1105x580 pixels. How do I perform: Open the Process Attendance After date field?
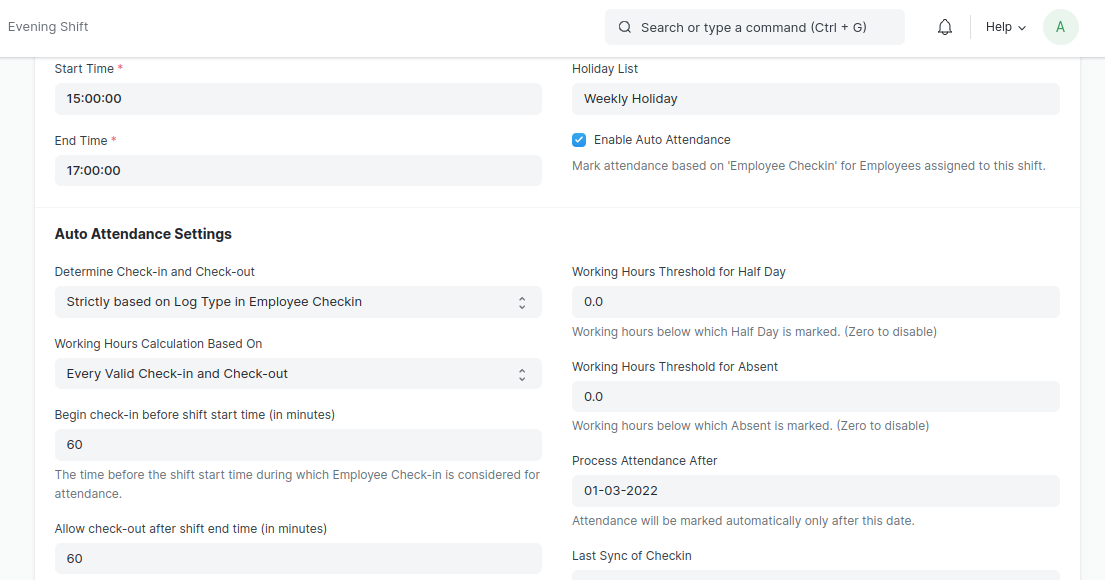pos(815,491)
